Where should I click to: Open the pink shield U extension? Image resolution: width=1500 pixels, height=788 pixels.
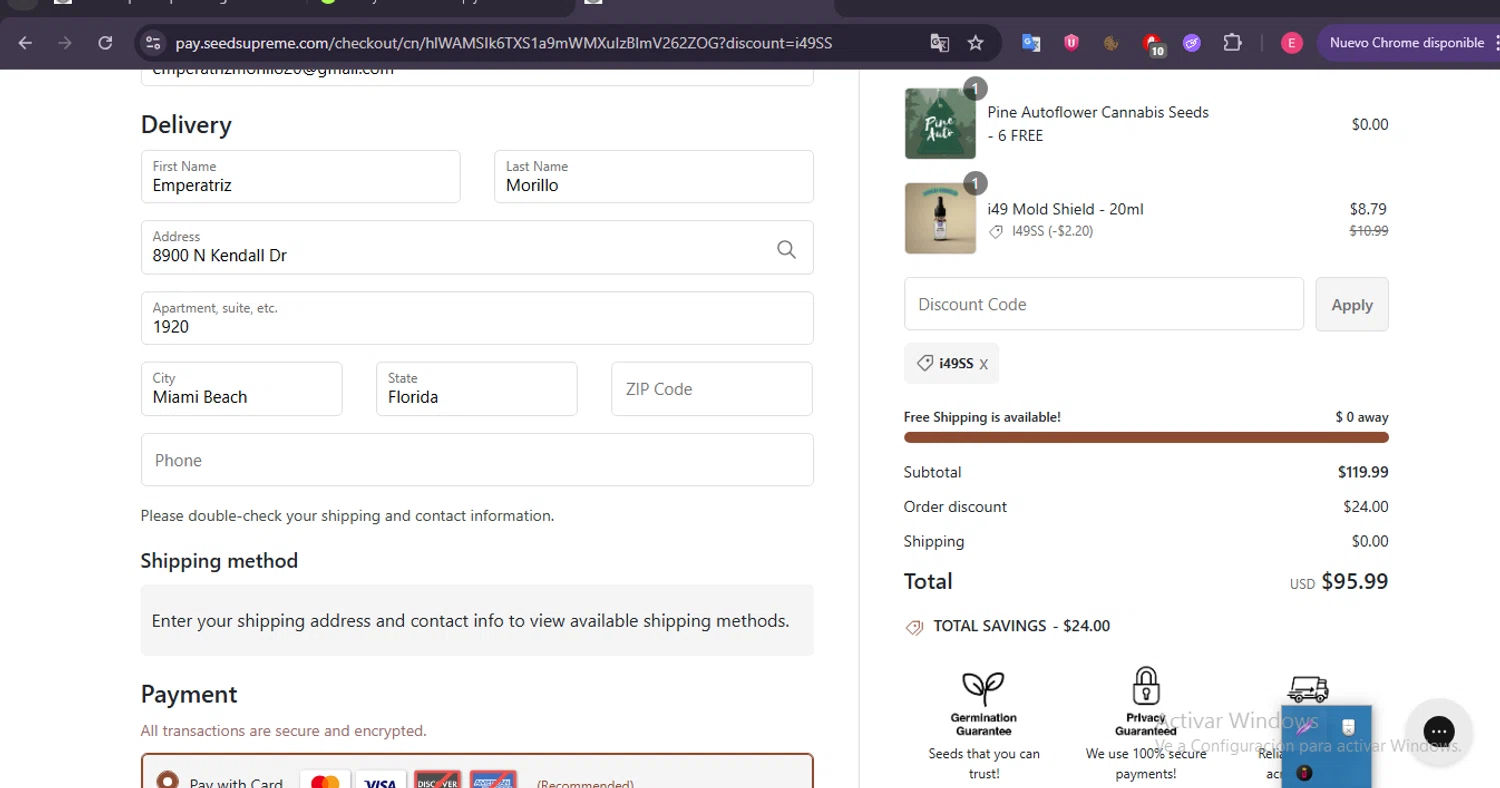pos(1071,43)
